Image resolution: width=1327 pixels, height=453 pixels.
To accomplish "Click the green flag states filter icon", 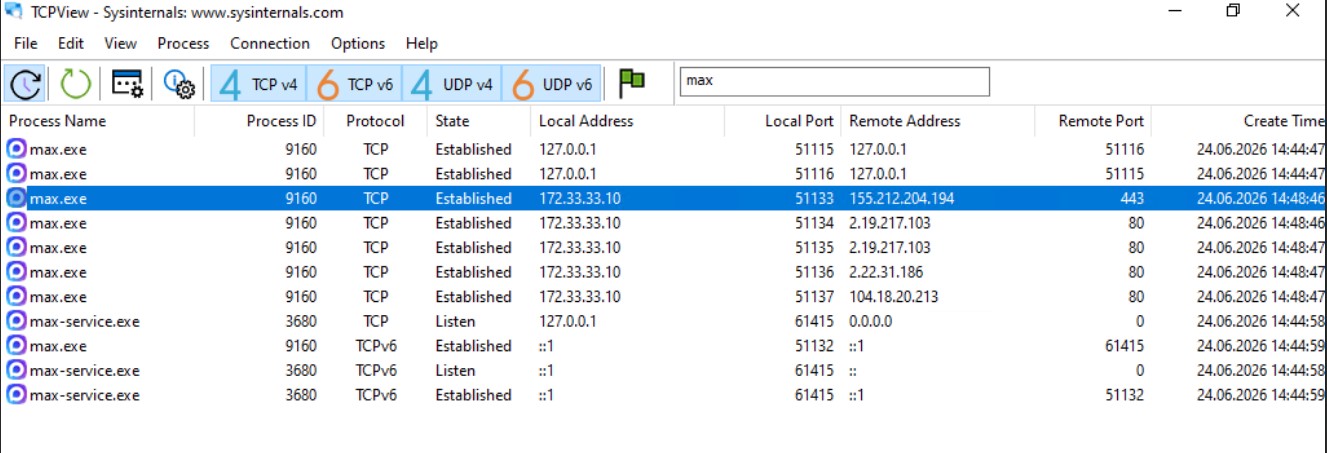I will [x=631, y=84].
